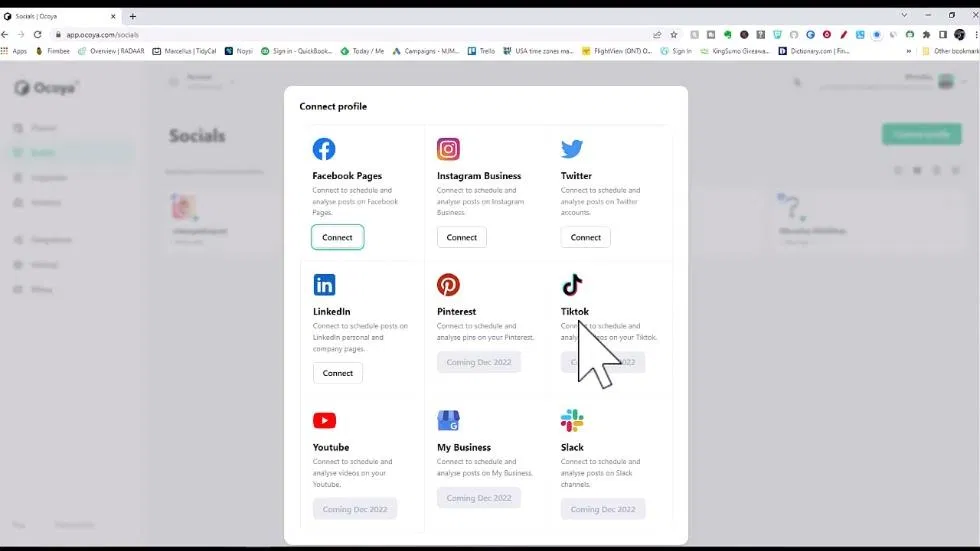Click the Instagram logo icon

(x=448, y=149)
